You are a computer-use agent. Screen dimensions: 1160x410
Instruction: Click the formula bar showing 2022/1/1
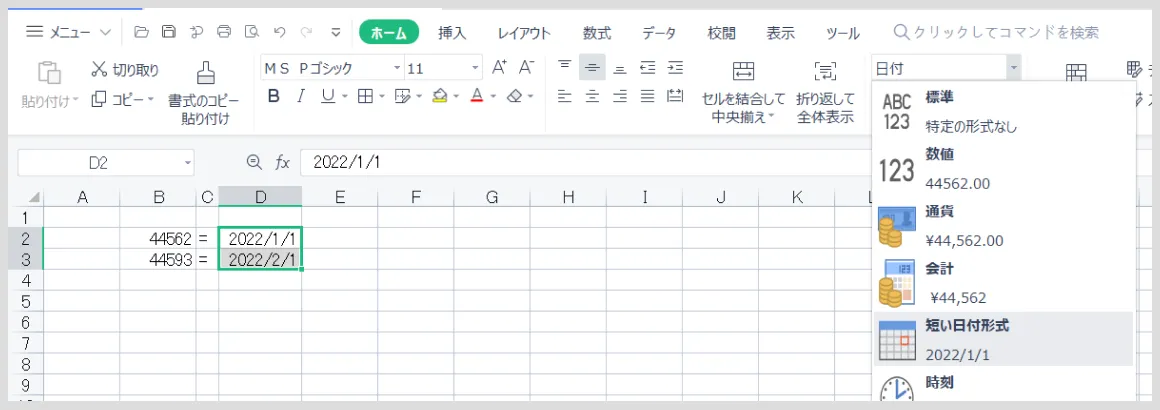[587, 162]
